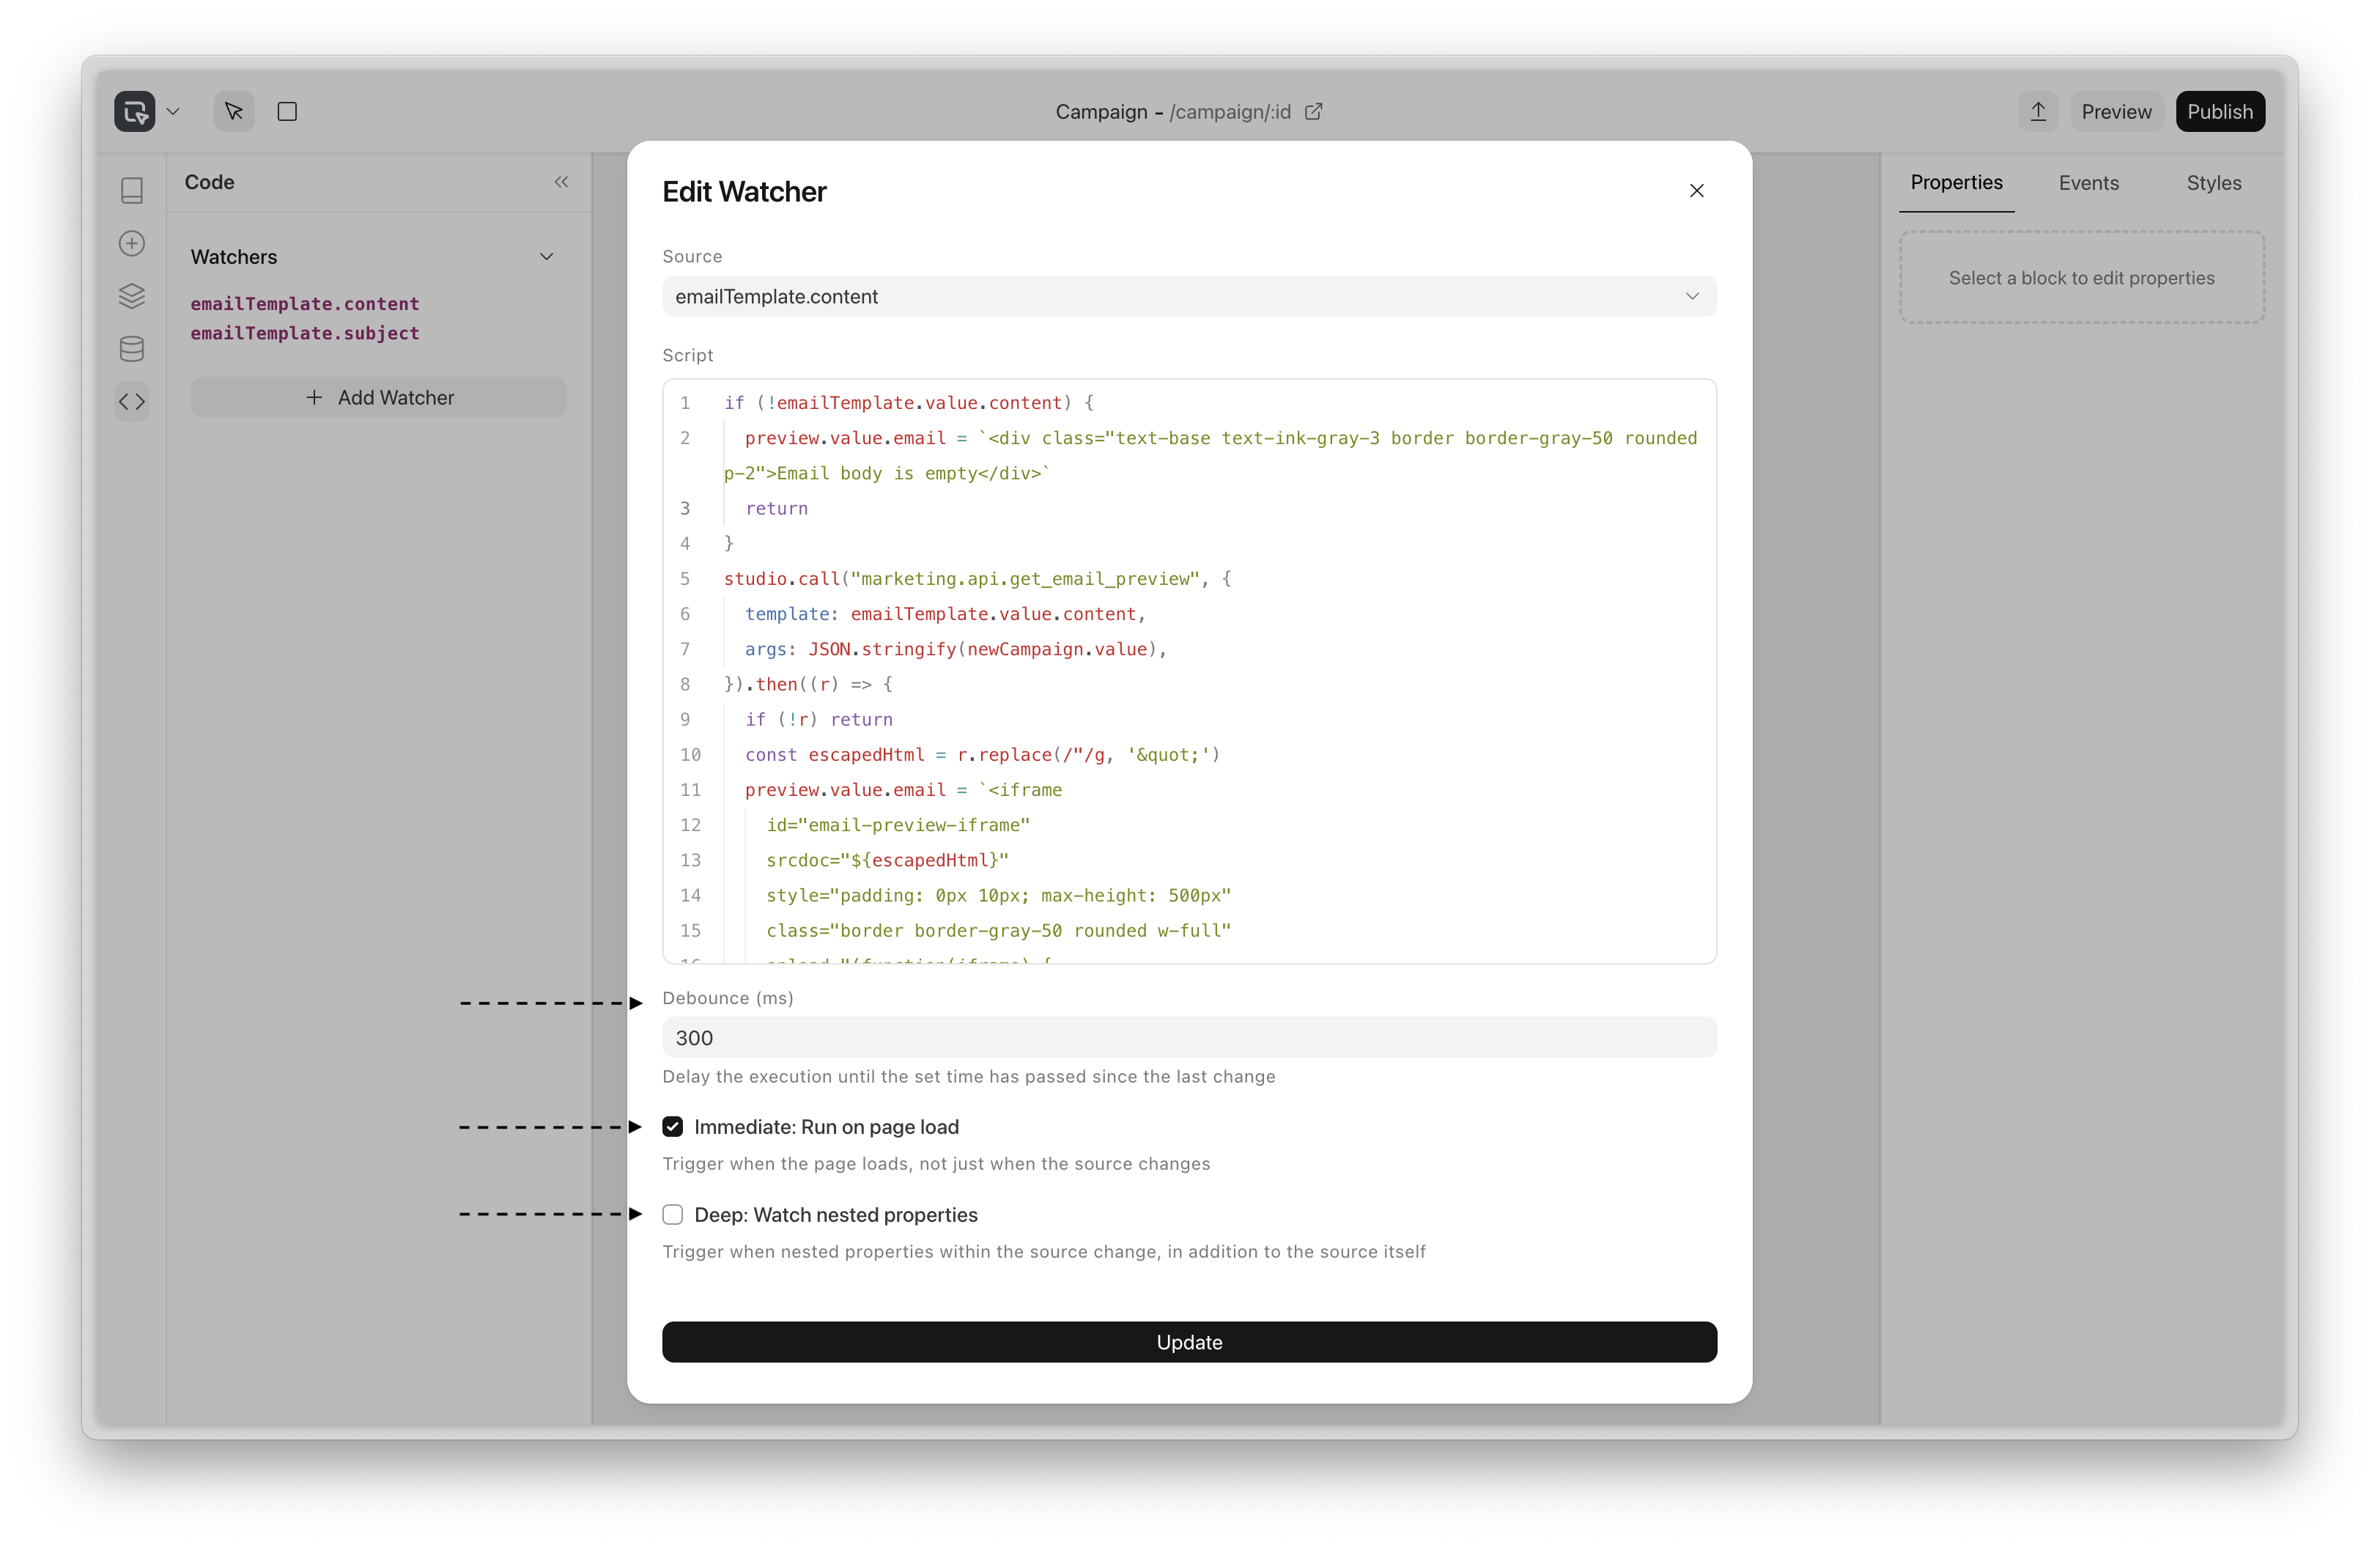Open the code panel brackets icon

[x=132, y=402]
